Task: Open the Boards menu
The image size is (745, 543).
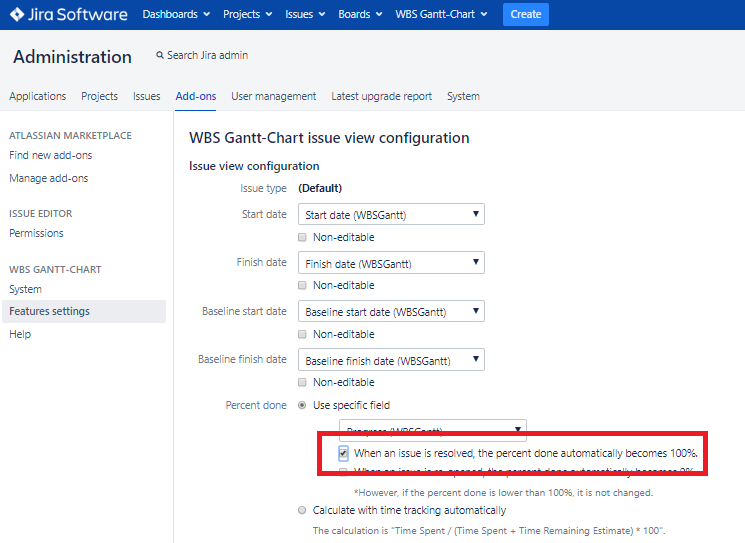Action: (360, 14)
